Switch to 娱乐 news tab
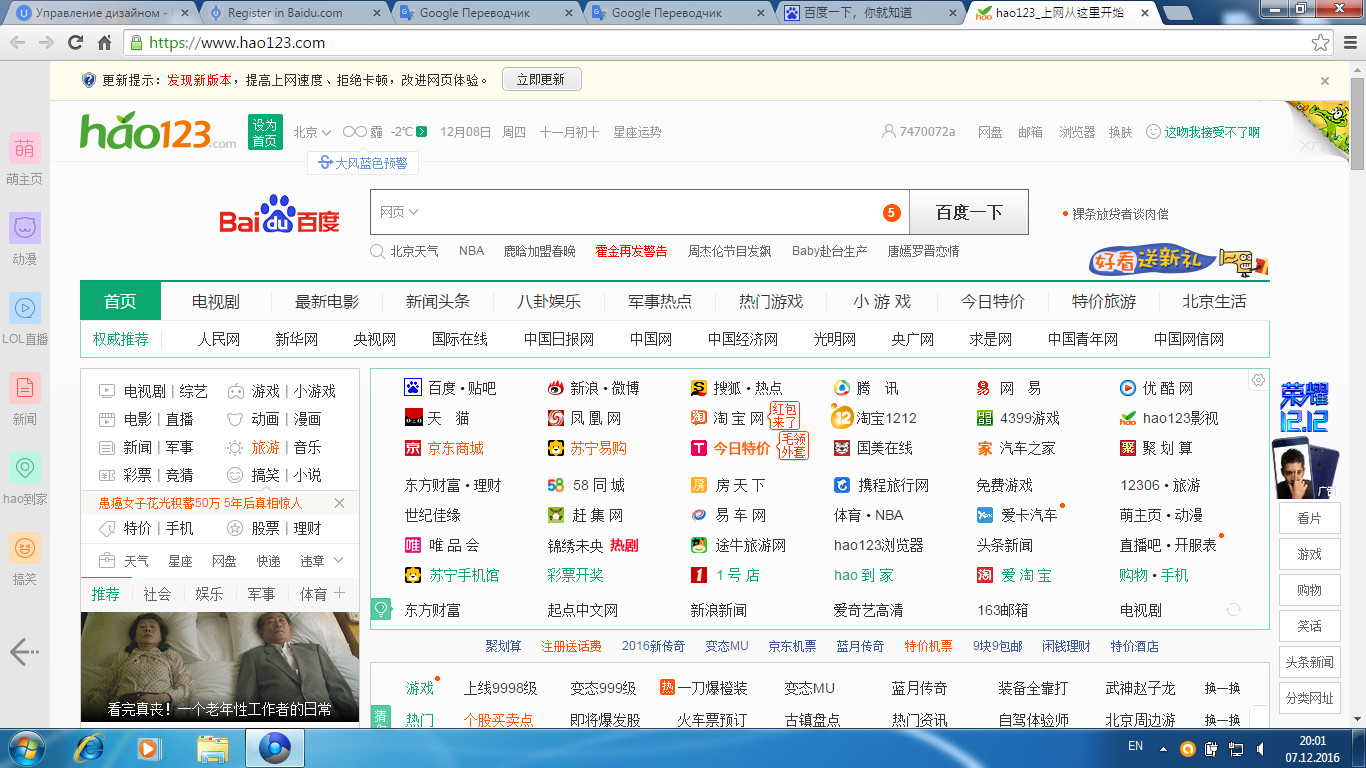The width and height of the screenshot is (1366, 768). tap(209, 594)
